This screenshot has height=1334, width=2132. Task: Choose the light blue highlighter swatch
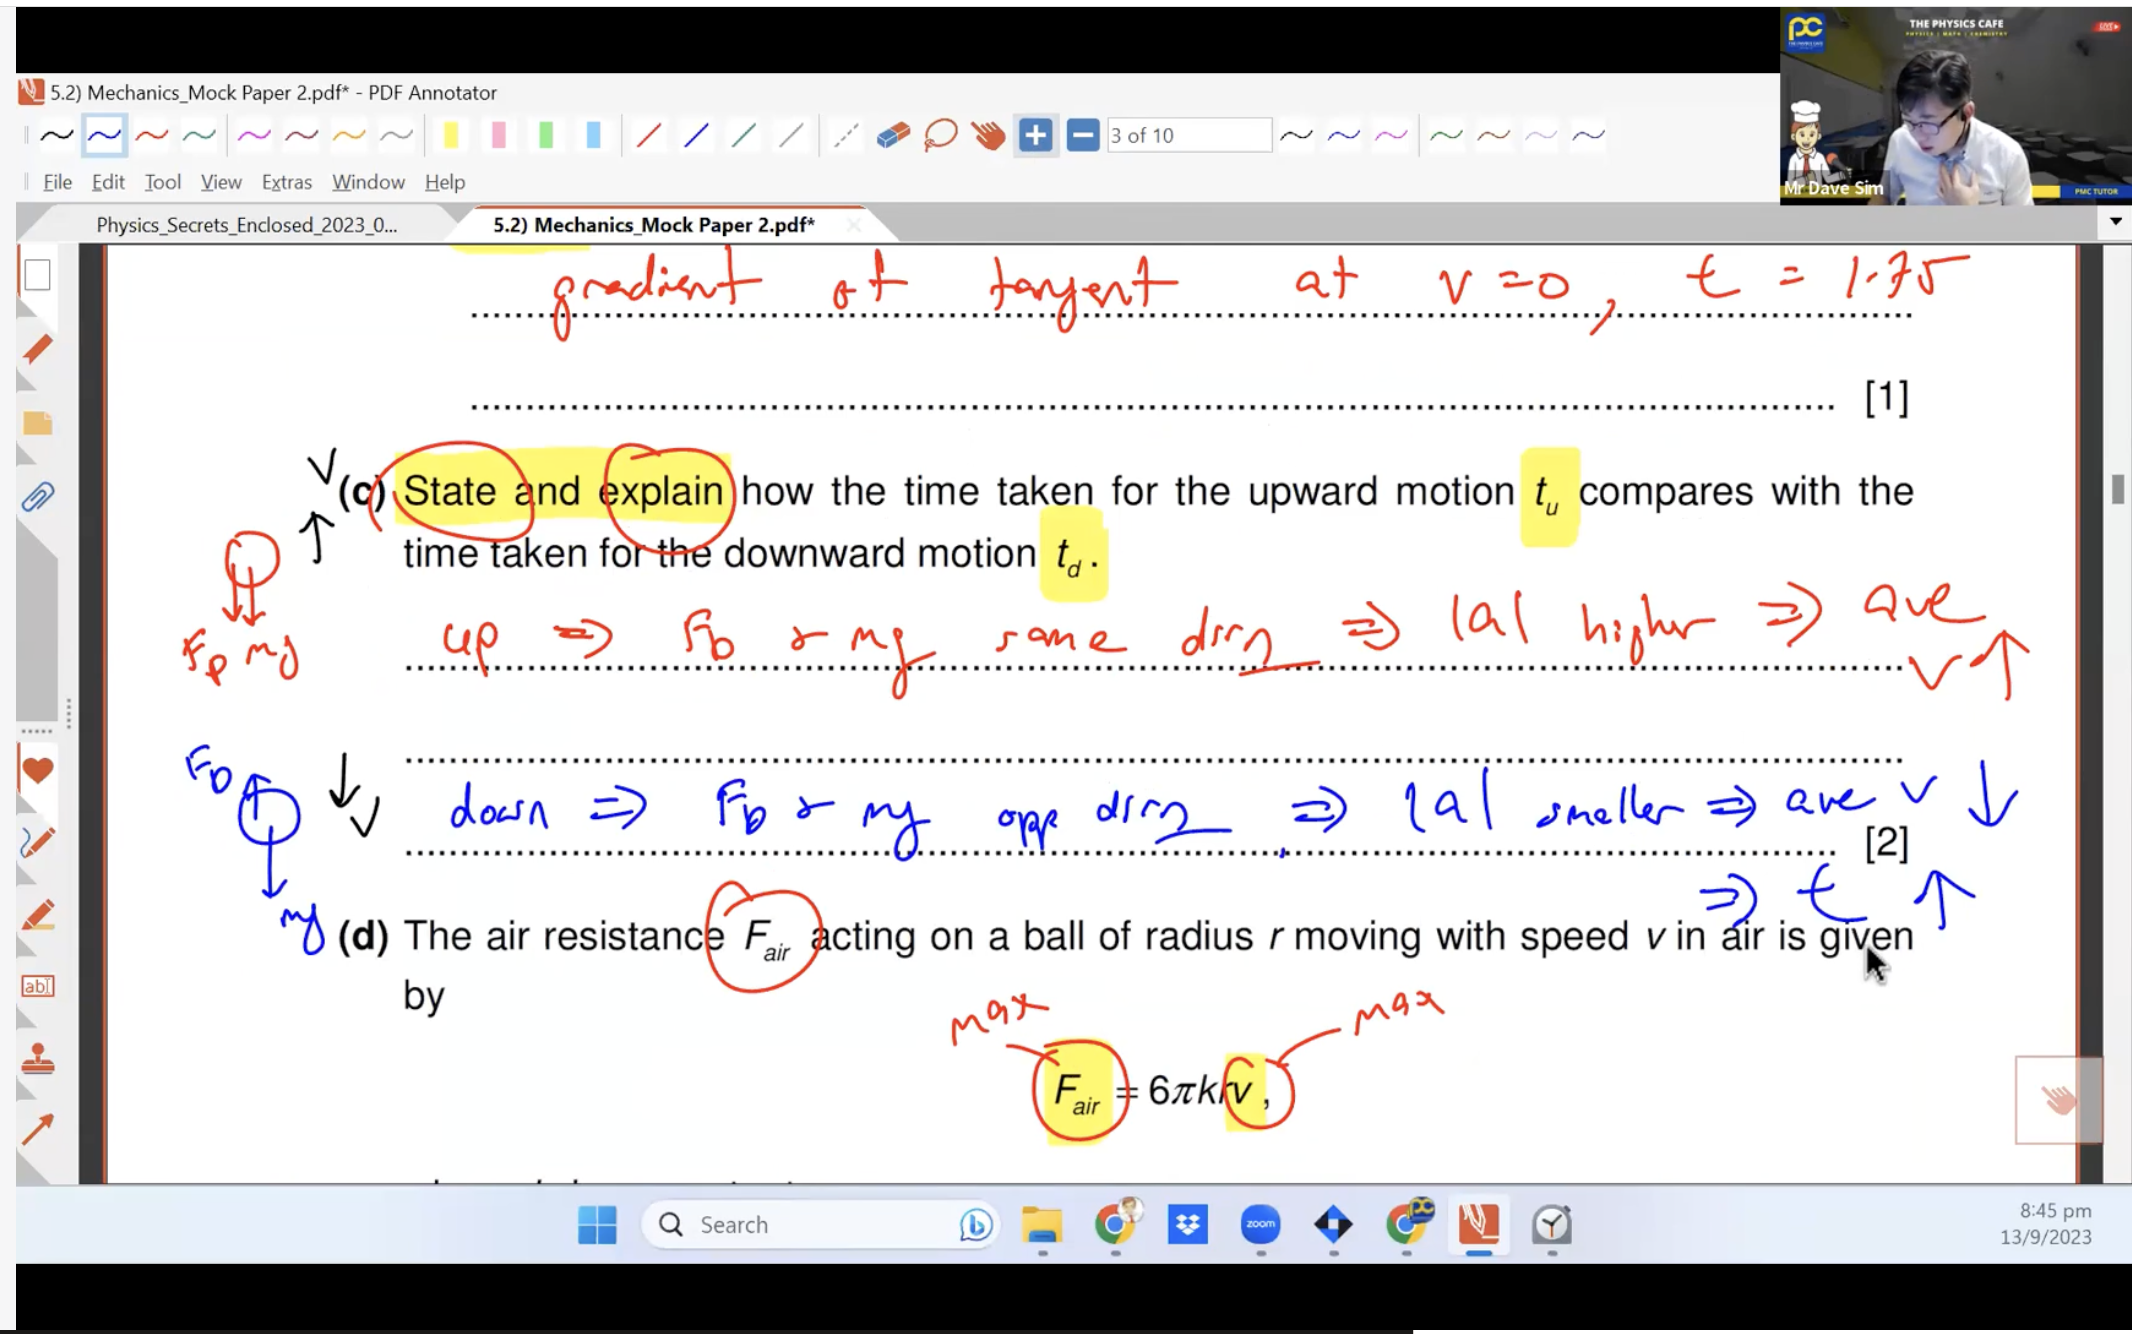[x=593, y=135]
